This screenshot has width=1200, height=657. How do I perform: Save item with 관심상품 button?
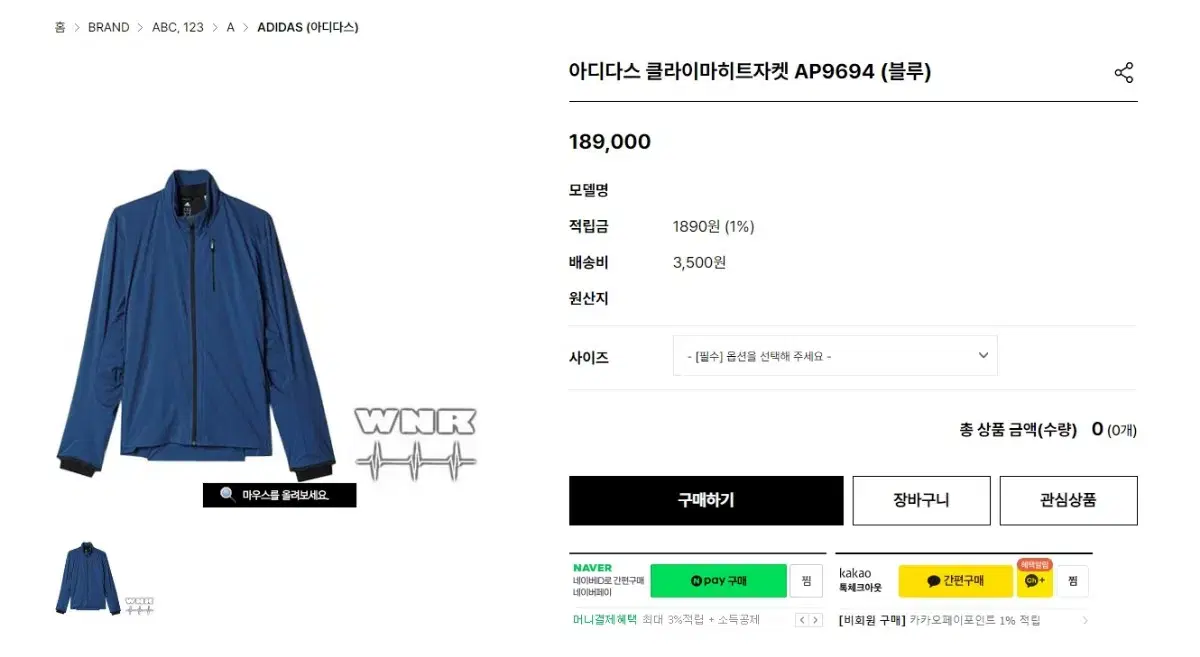(1068, 500)
